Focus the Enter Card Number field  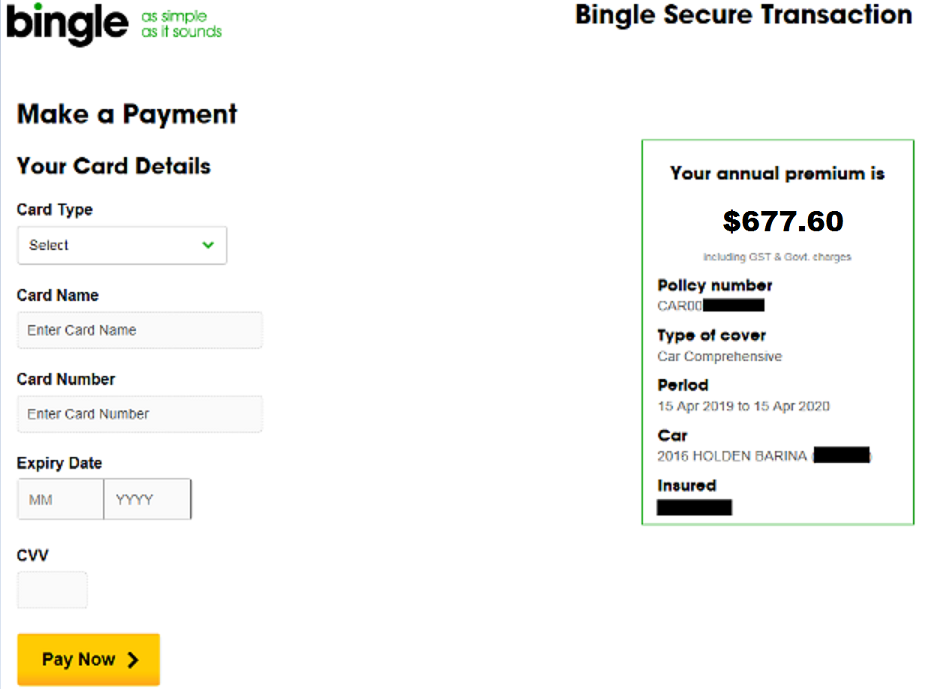[x=140, y=414]
